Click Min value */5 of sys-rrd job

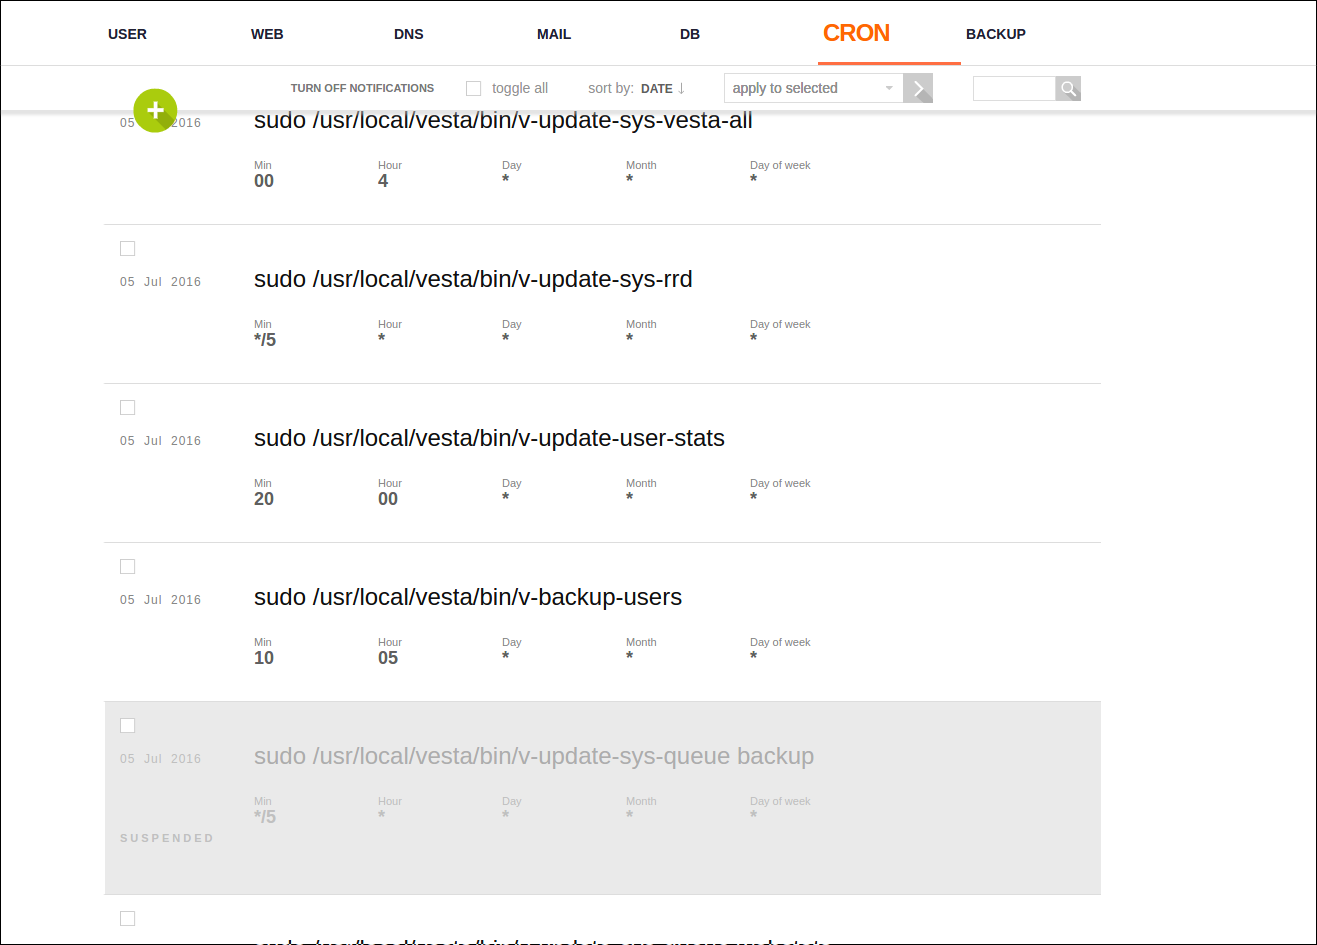(265, 340)
